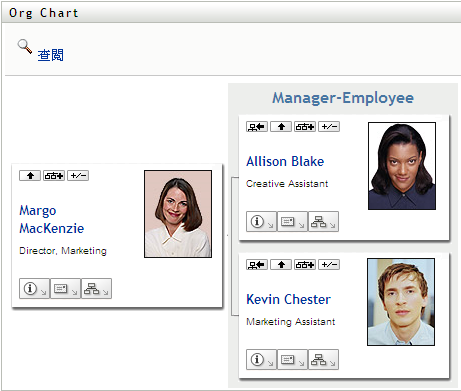Open Allison Blake's info icon menu
Screen dimensions: 461x391
click(x=261, y=221)
